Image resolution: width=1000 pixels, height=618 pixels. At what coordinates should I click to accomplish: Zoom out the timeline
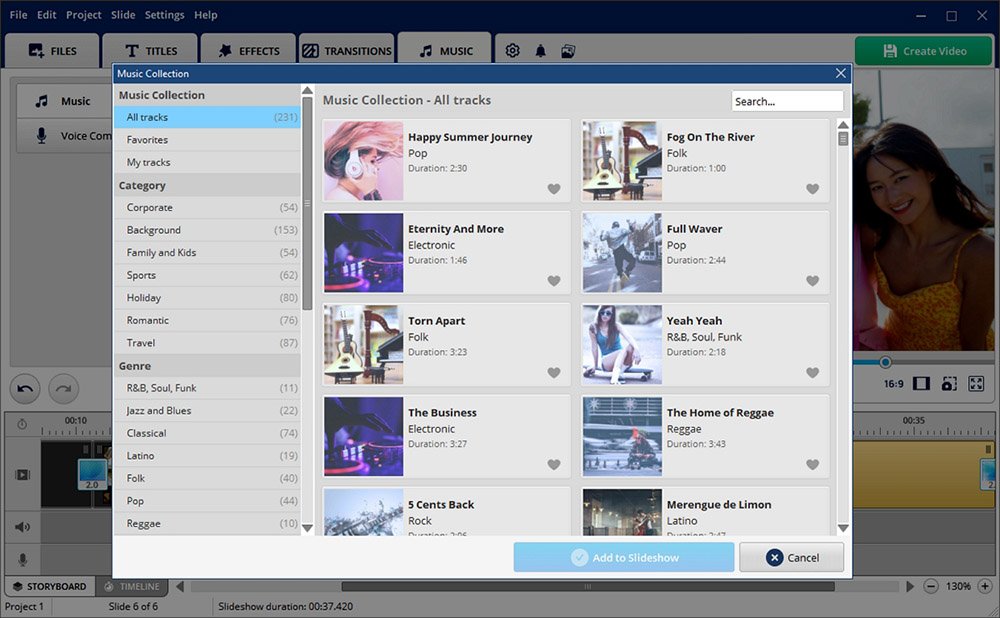(931, 586)
